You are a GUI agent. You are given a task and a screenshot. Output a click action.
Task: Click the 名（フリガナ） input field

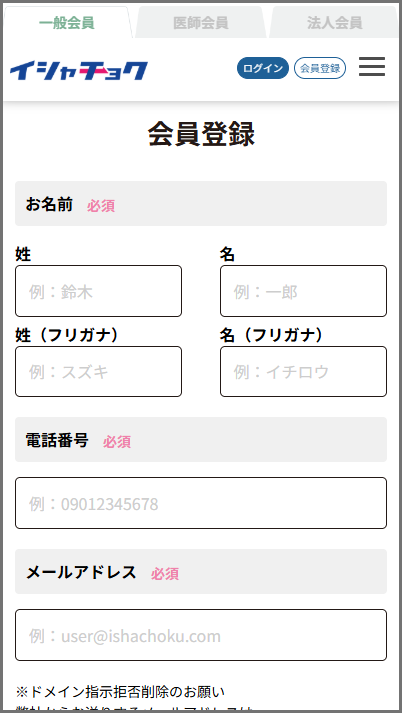tap(303, 372)
